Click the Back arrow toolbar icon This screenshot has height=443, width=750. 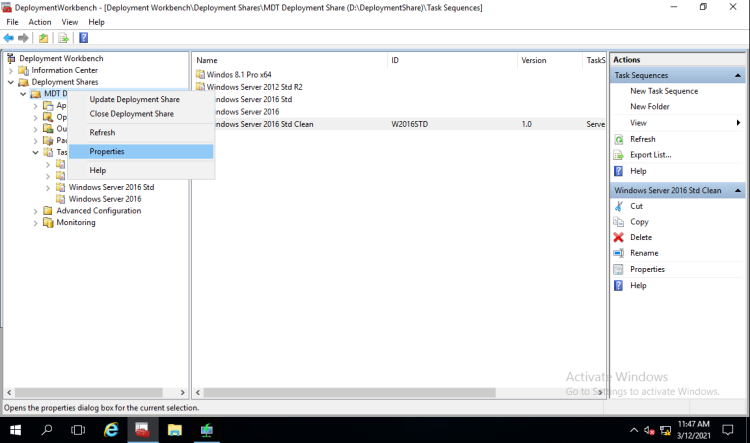pos(9,38)
